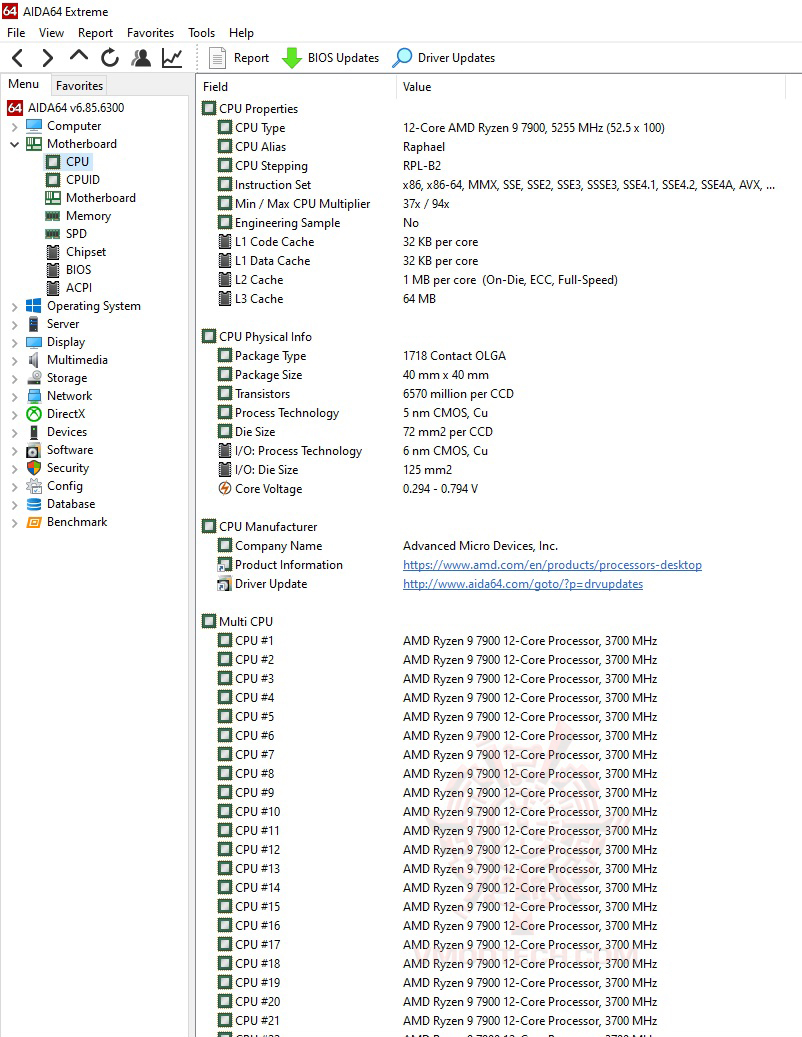Open the File menu

tap(16, 32)
